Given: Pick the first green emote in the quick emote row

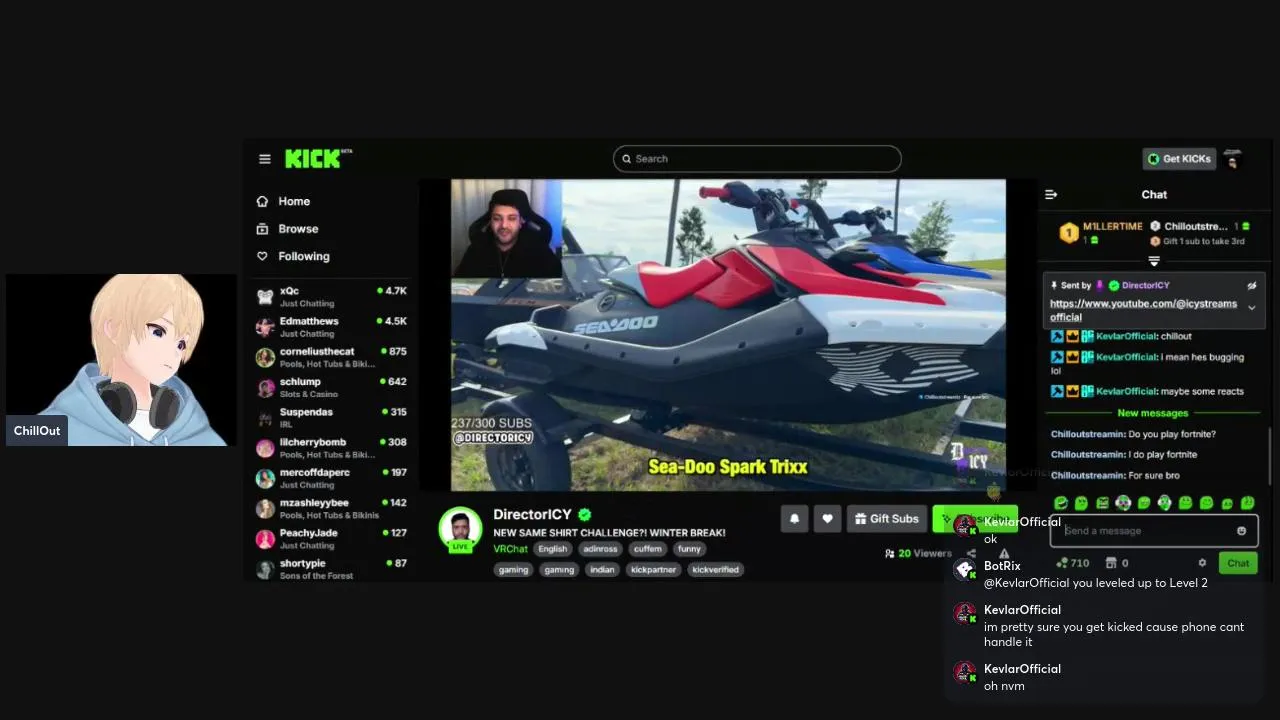Looking at the screenshot, I should point(1061,503).
